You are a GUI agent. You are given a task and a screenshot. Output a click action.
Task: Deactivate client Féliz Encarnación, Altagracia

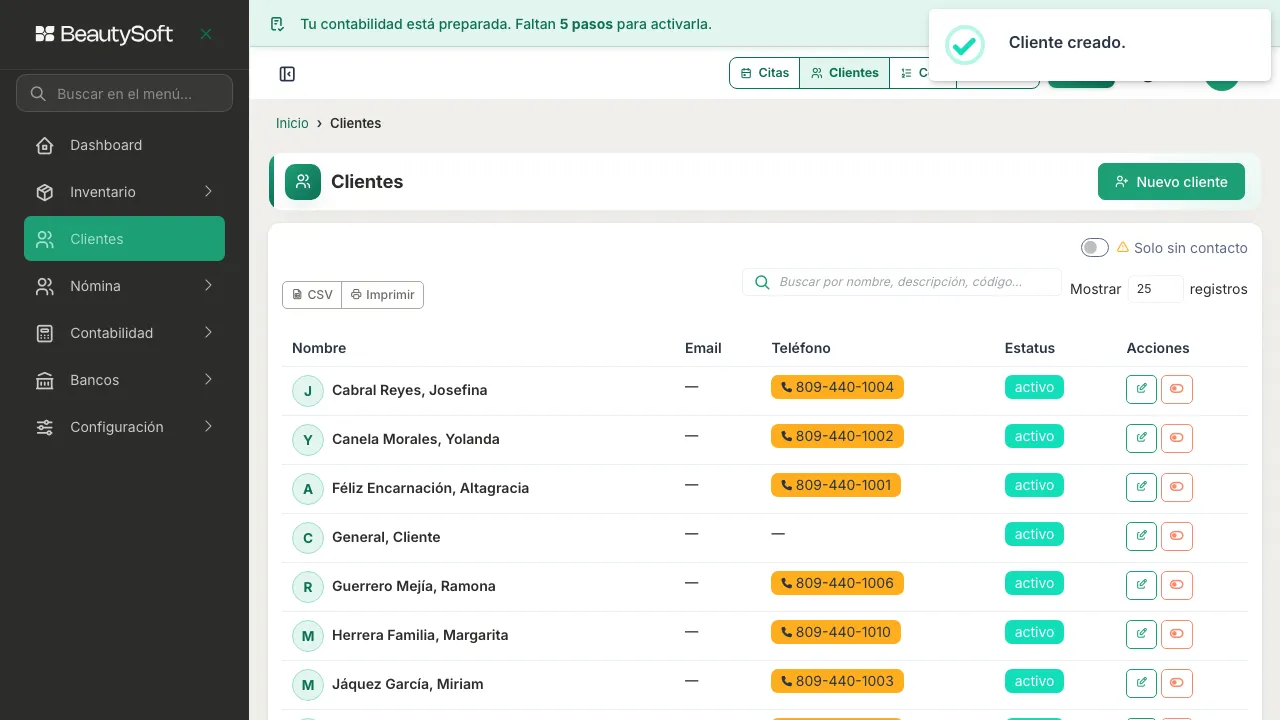(1177, 487)
